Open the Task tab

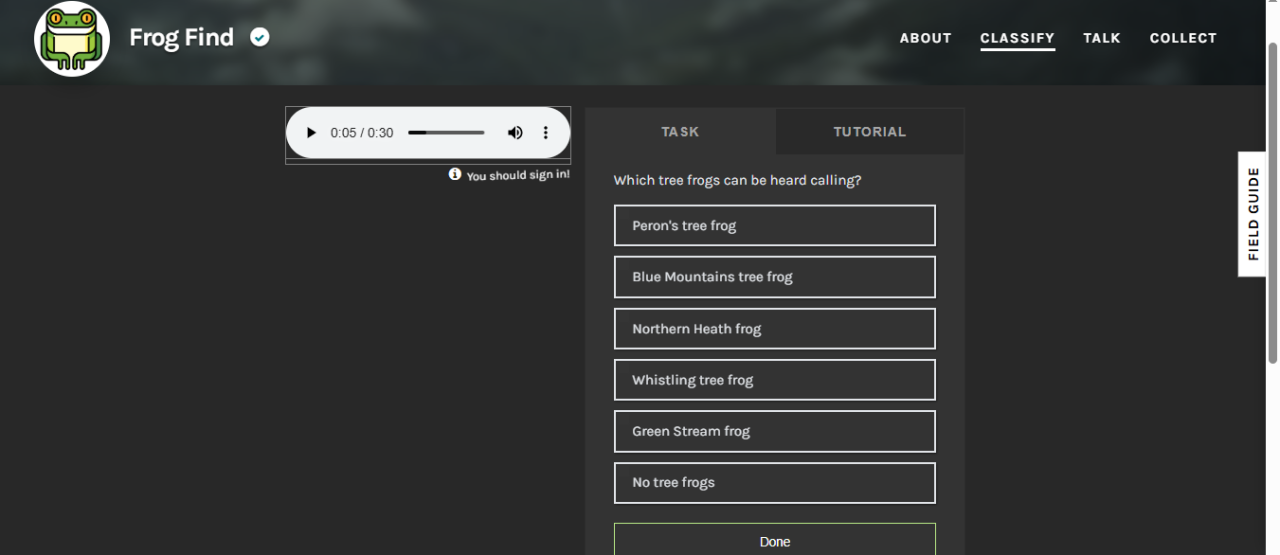pyautogui.click(x=680, y=132)
